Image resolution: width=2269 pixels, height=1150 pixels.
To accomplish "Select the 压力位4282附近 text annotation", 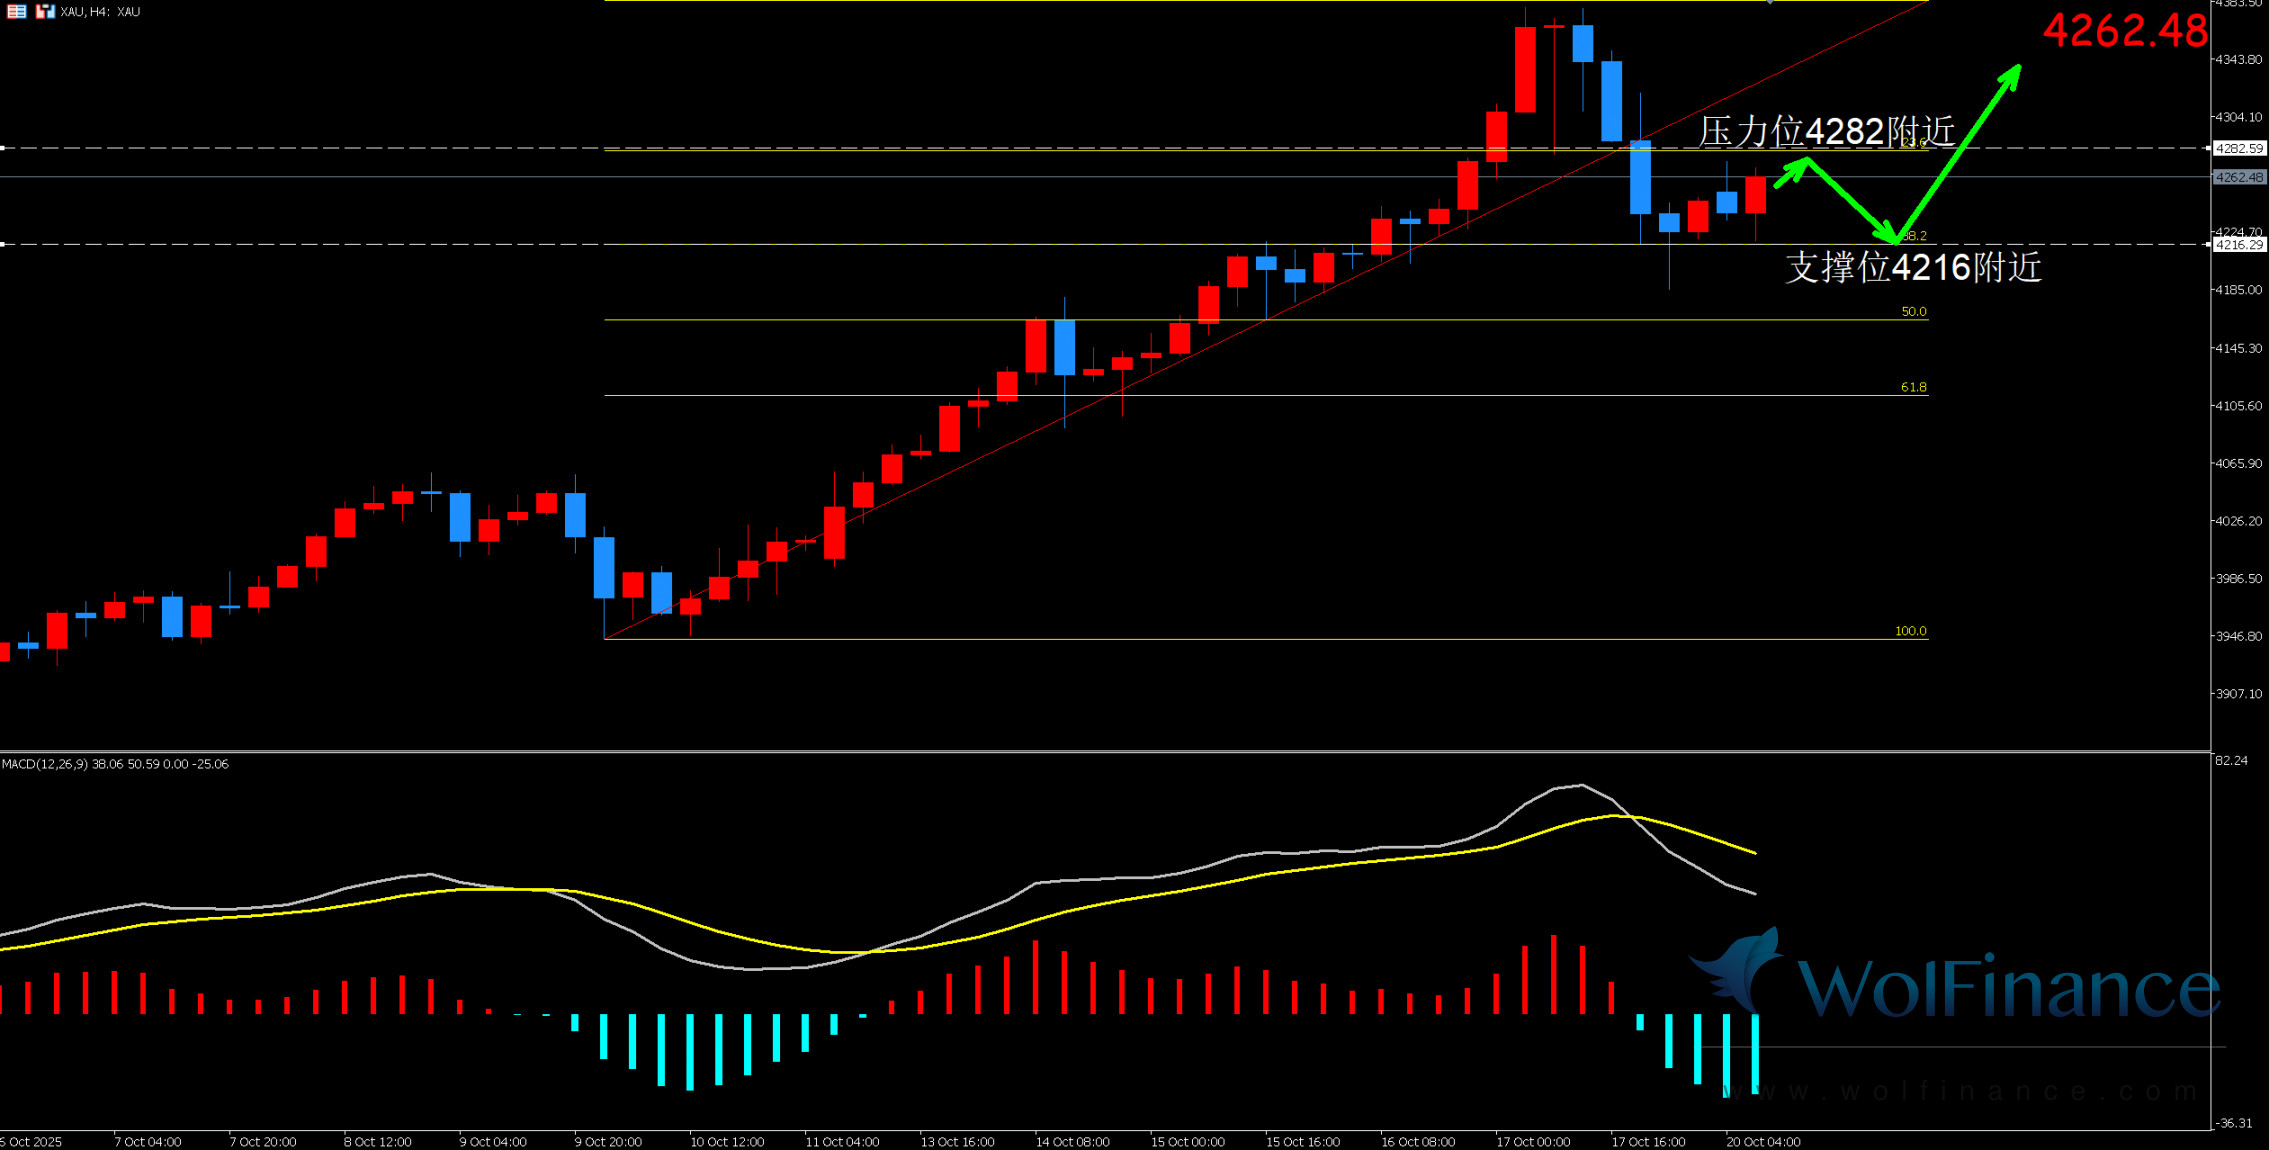I will click(x=1826, y=131).
